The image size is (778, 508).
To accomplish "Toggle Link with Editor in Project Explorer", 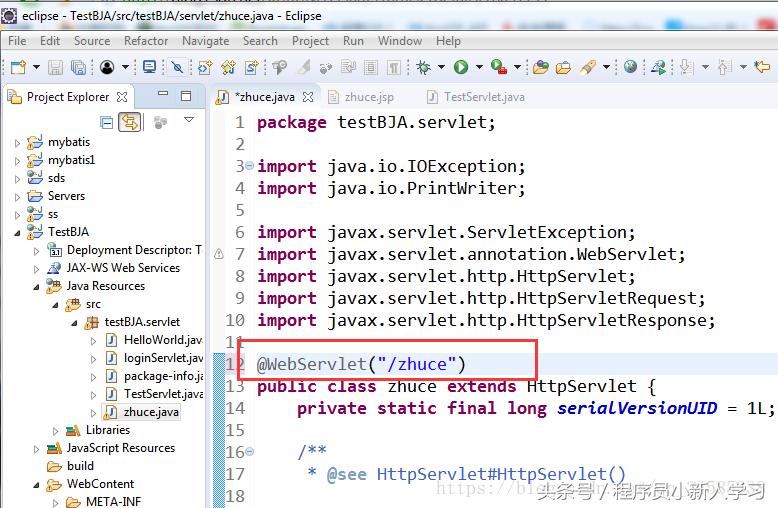I will [x=130, y=122].
